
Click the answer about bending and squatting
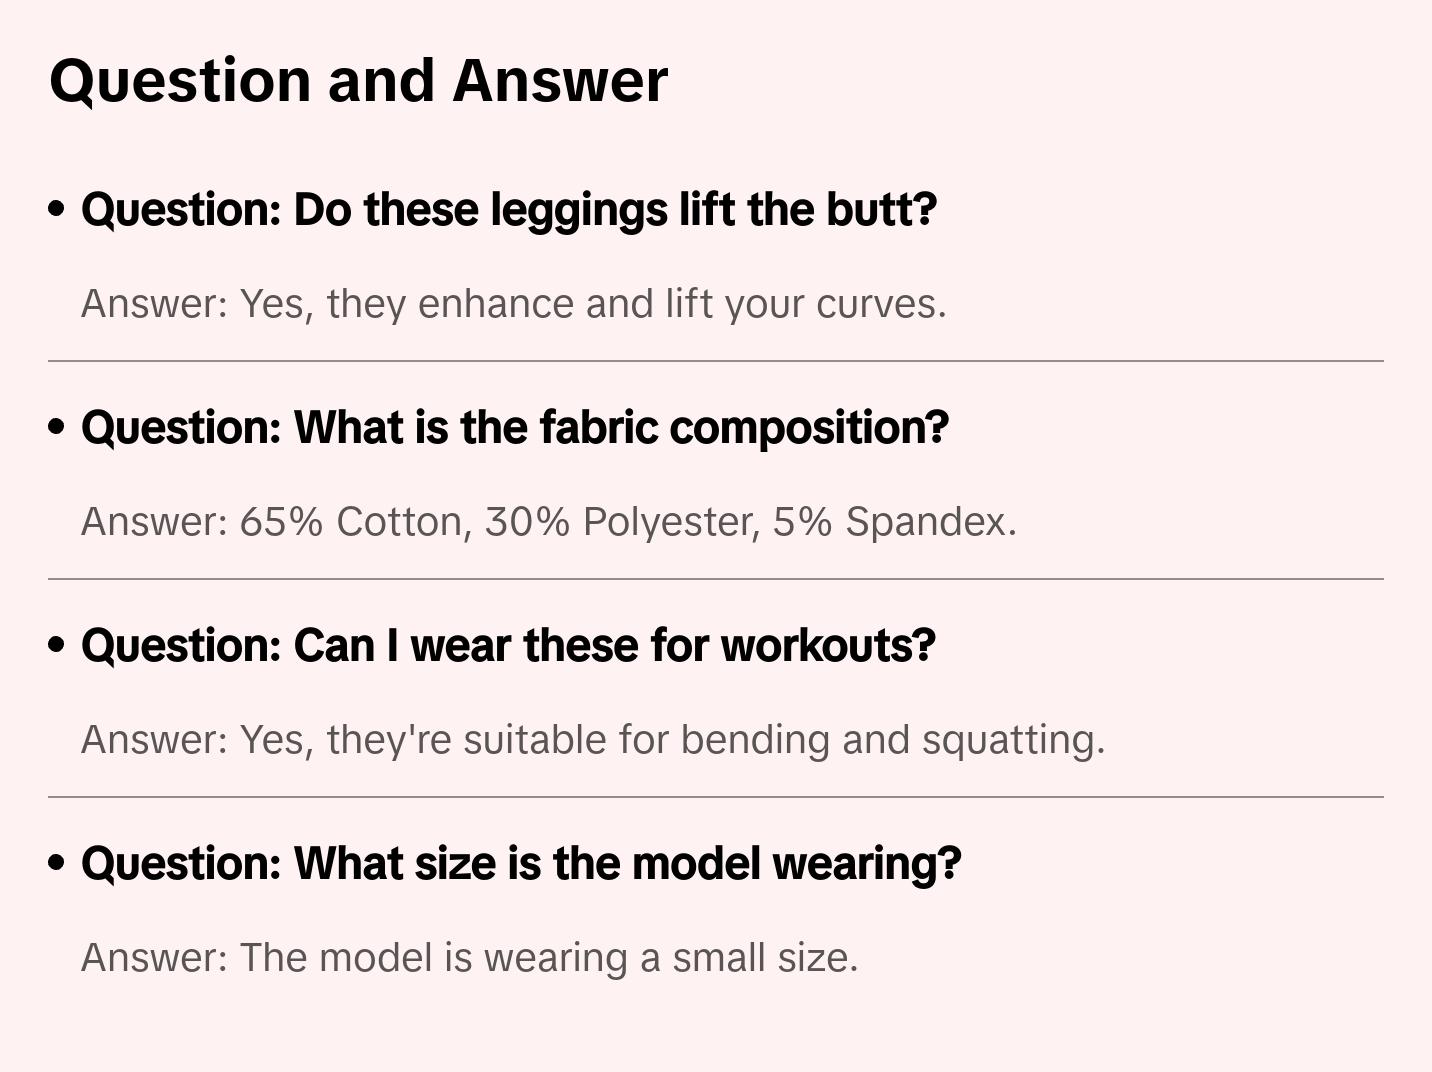point(593,740)
